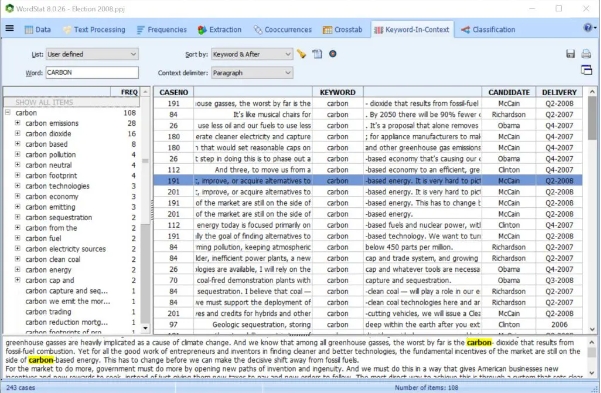
Task: Click the SHOW ALL ITEMS button
Action: point(71,102)
